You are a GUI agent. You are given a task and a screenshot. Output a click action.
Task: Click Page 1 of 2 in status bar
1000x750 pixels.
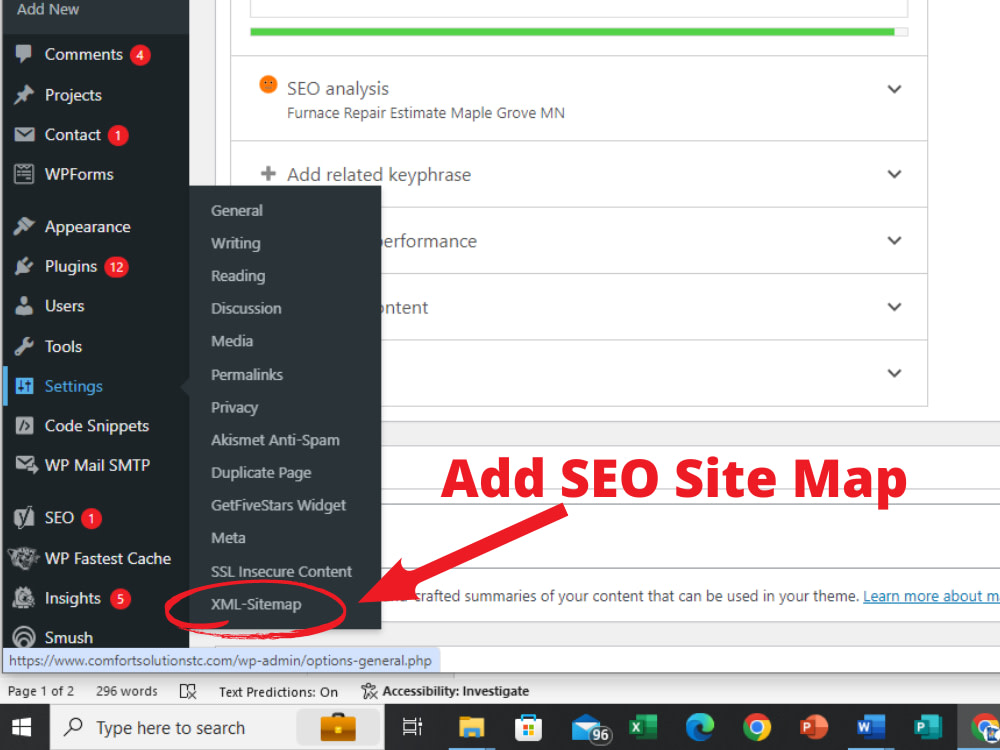(x=41, y=691)
